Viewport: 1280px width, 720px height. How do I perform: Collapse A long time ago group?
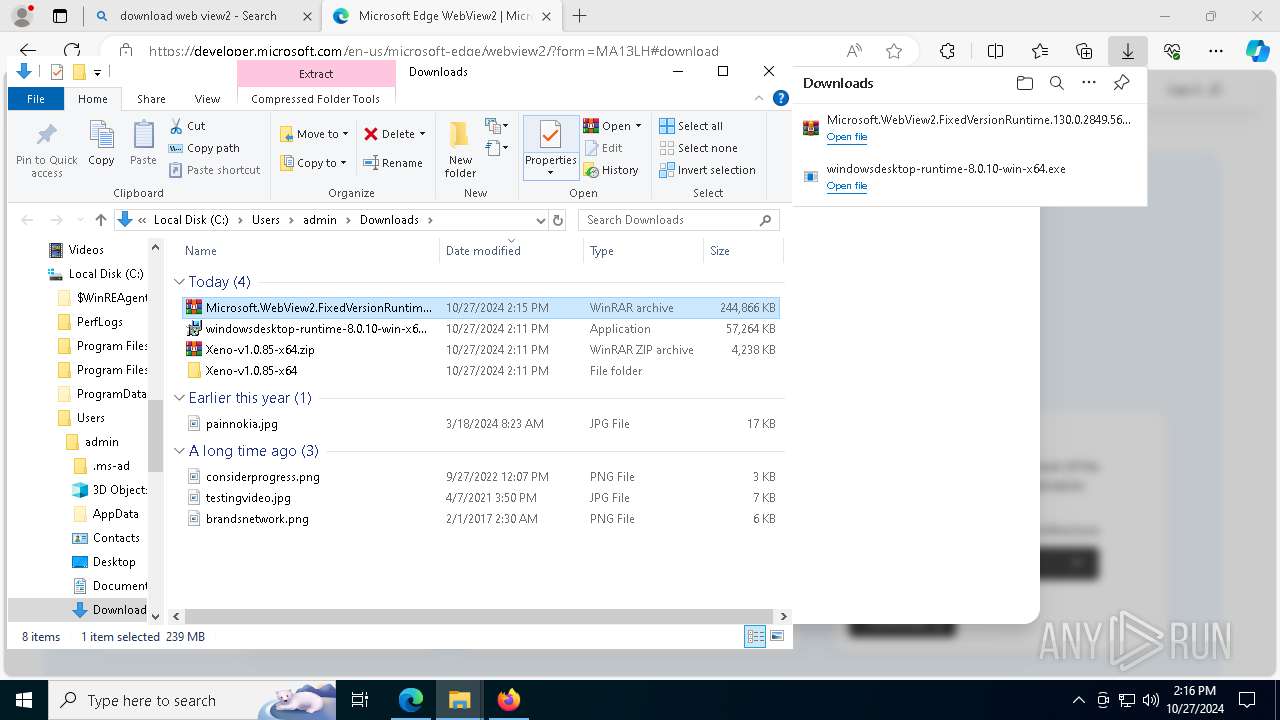click(x=179, y=451)
